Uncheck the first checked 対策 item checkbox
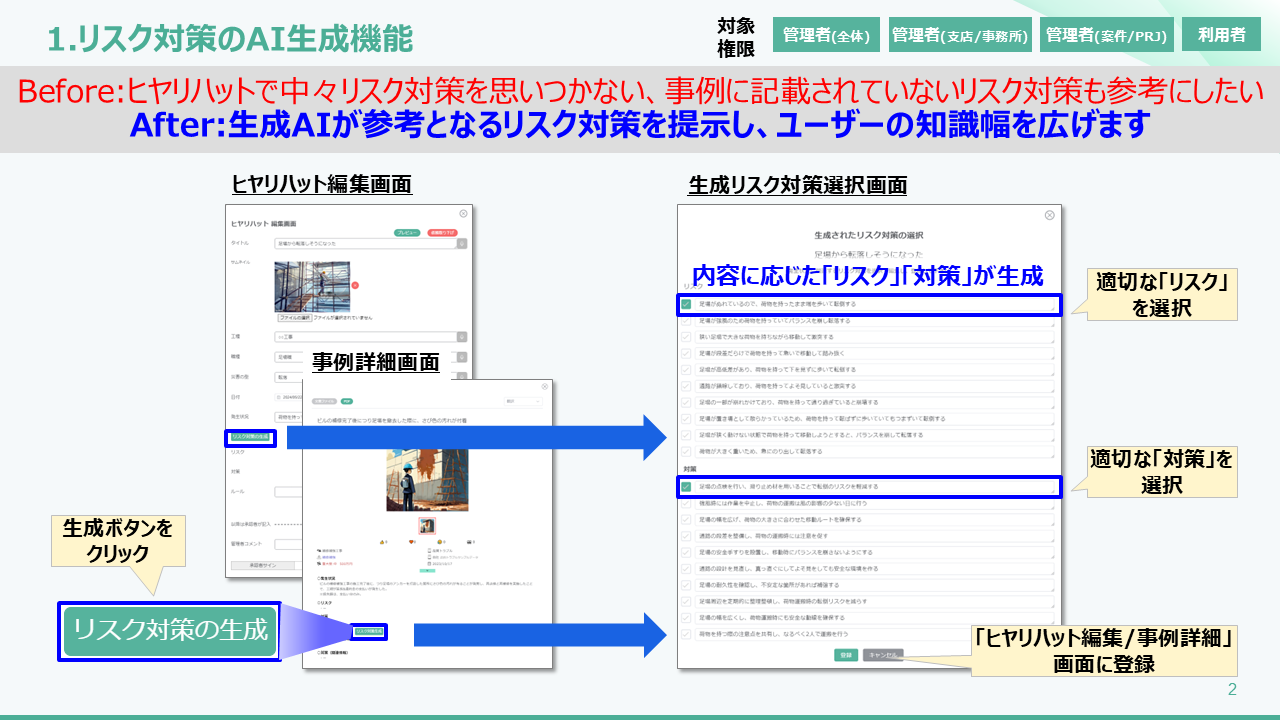 point(686,487)
